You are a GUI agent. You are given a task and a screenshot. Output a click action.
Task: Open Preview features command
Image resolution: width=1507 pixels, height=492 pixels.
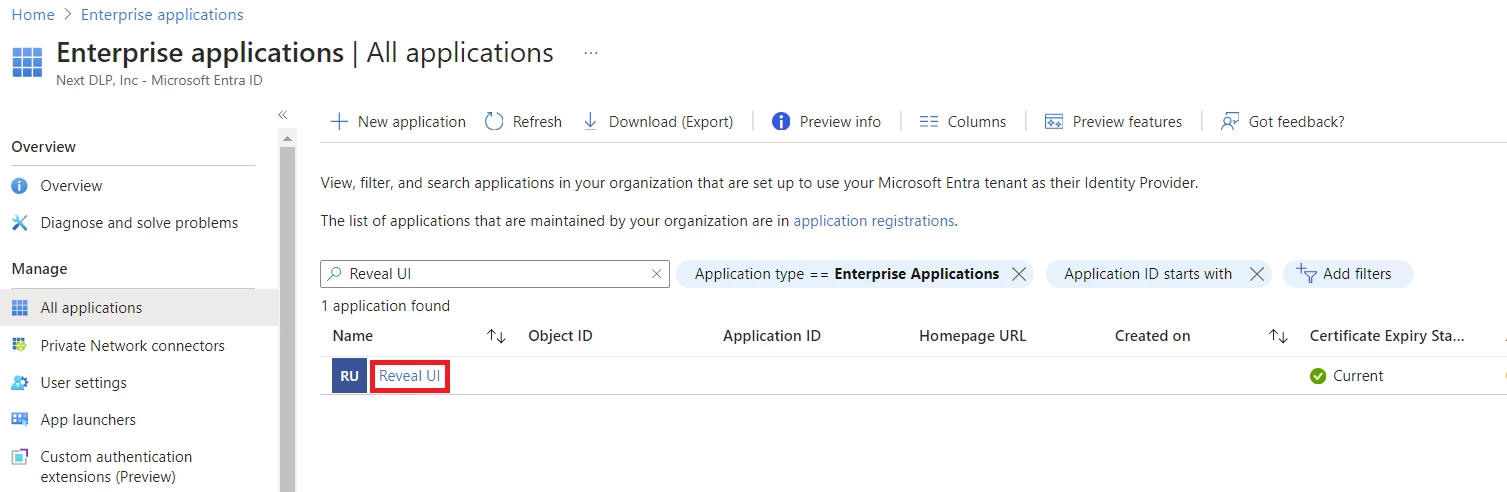1127,121
